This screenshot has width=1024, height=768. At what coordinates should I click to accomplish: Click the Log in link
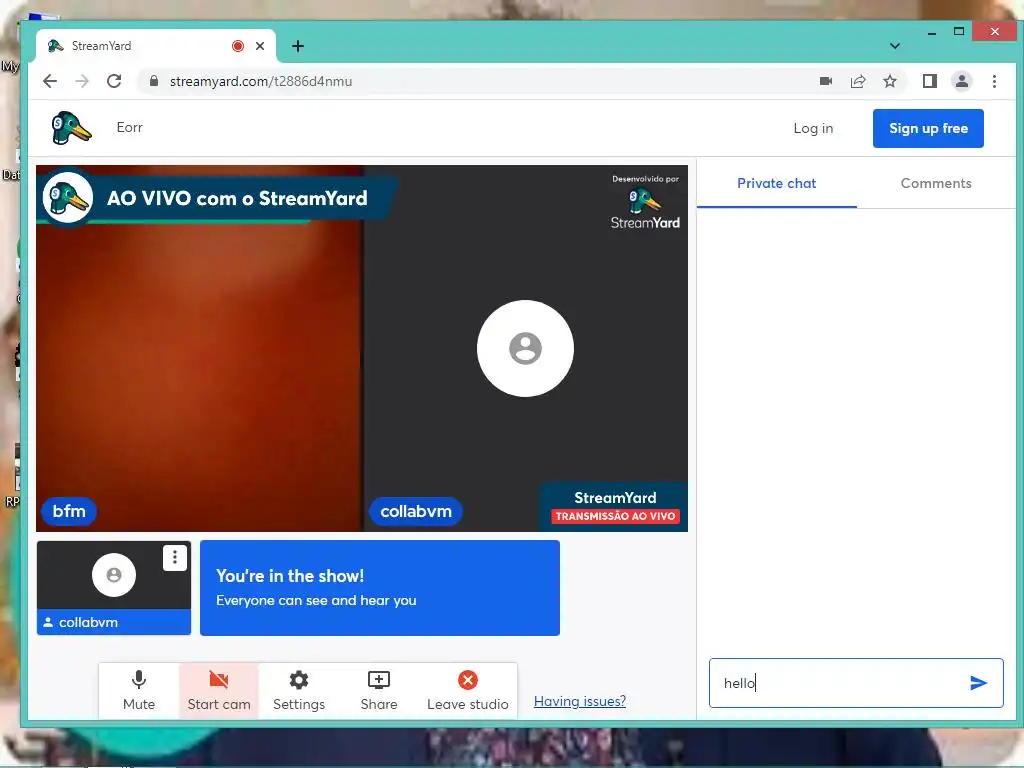click(x=813, y=129)
